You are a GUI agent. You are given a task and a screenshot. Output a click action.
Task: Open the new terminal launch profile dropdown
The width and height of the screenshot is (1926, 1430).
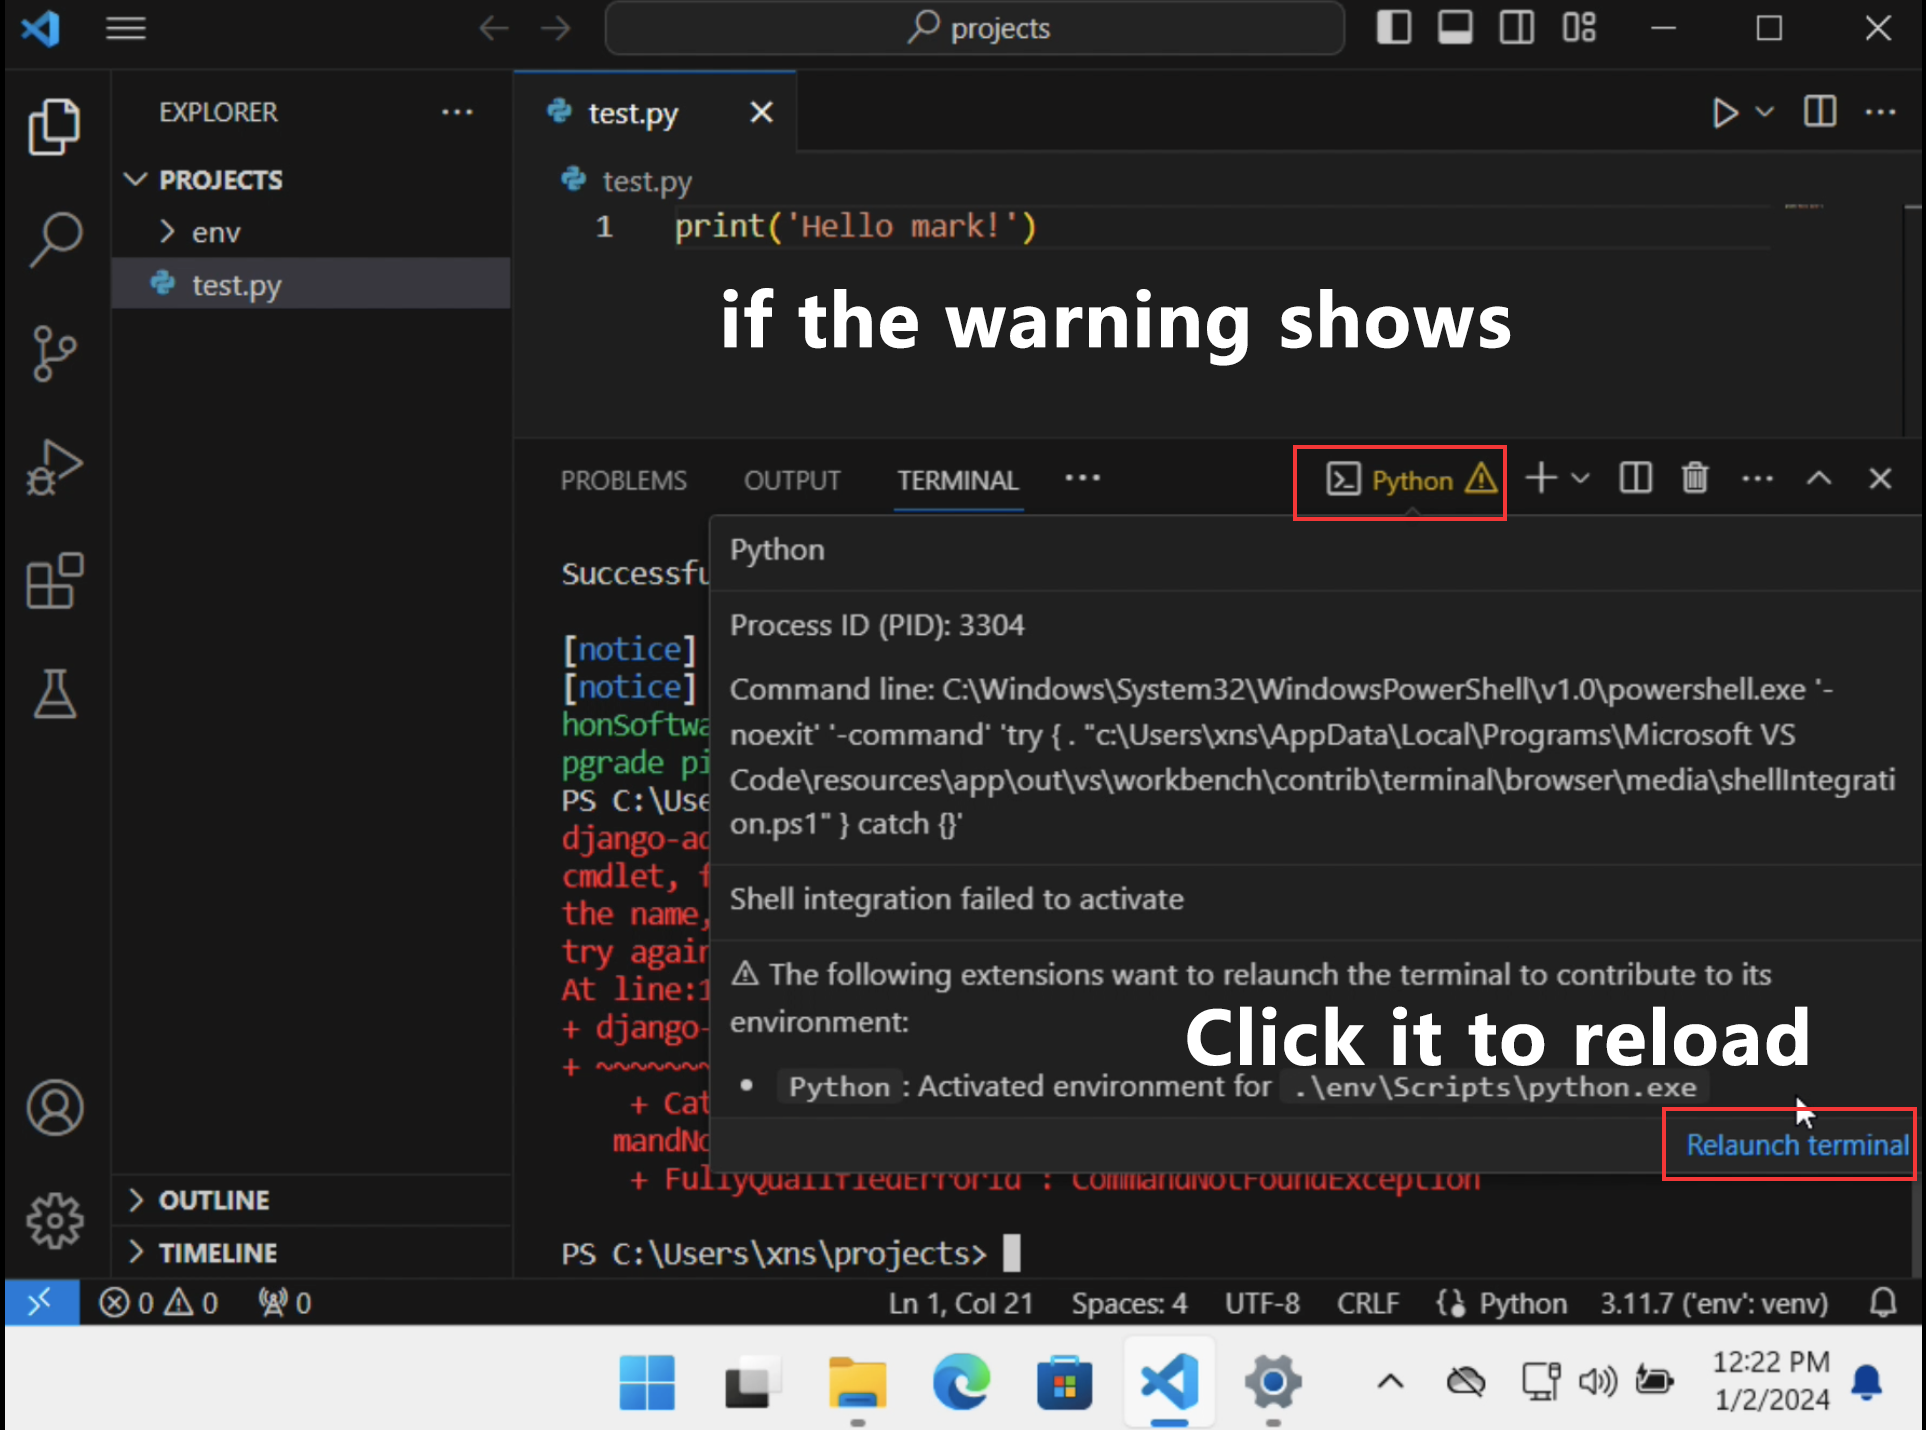[x=1580, y=479]
